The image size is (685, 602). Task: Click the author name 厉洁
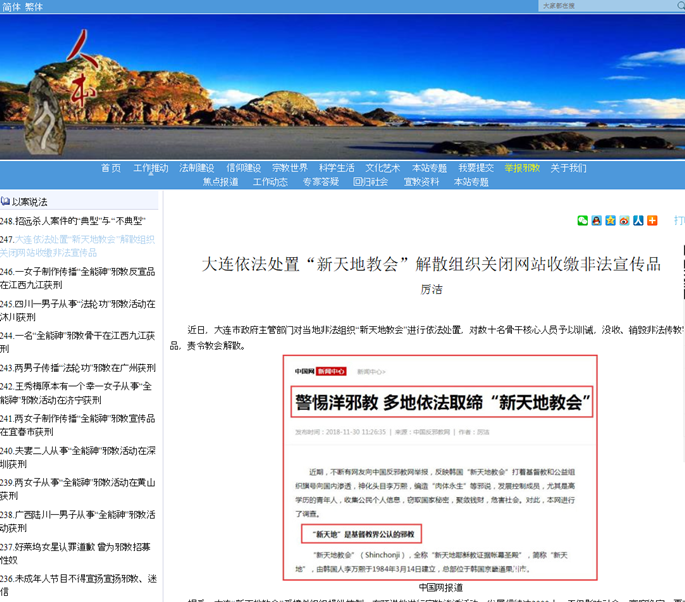tap(431, 289)
